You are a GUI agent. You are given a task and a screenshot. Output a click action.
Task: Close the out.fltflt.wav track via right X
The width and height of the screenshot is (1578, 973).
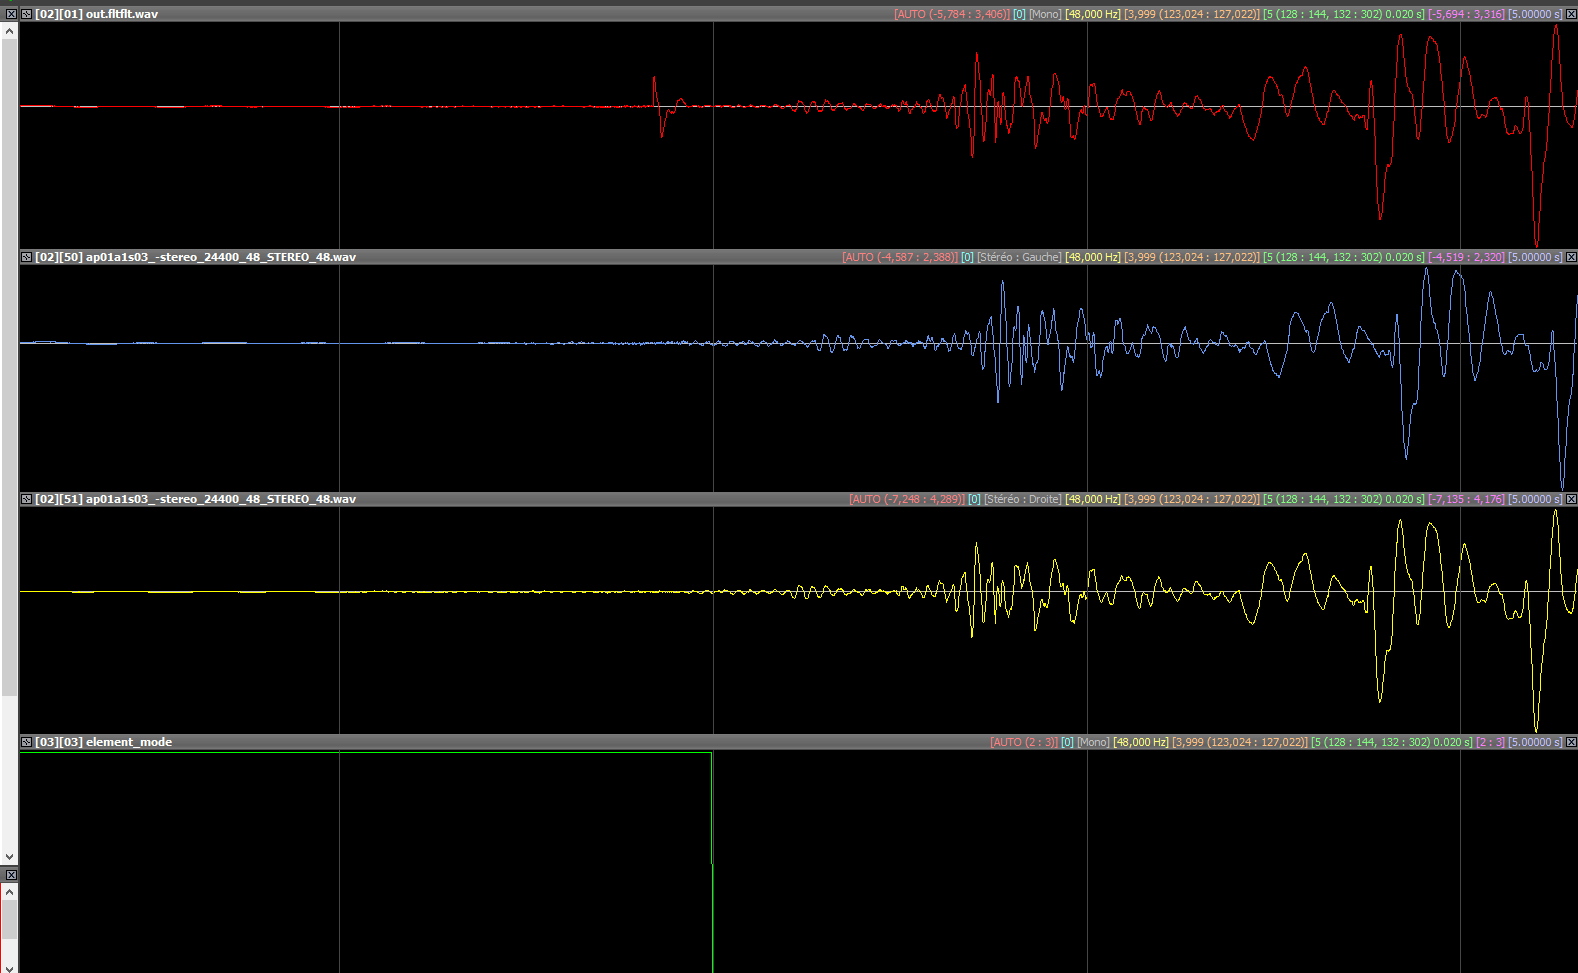[1571, 14]
